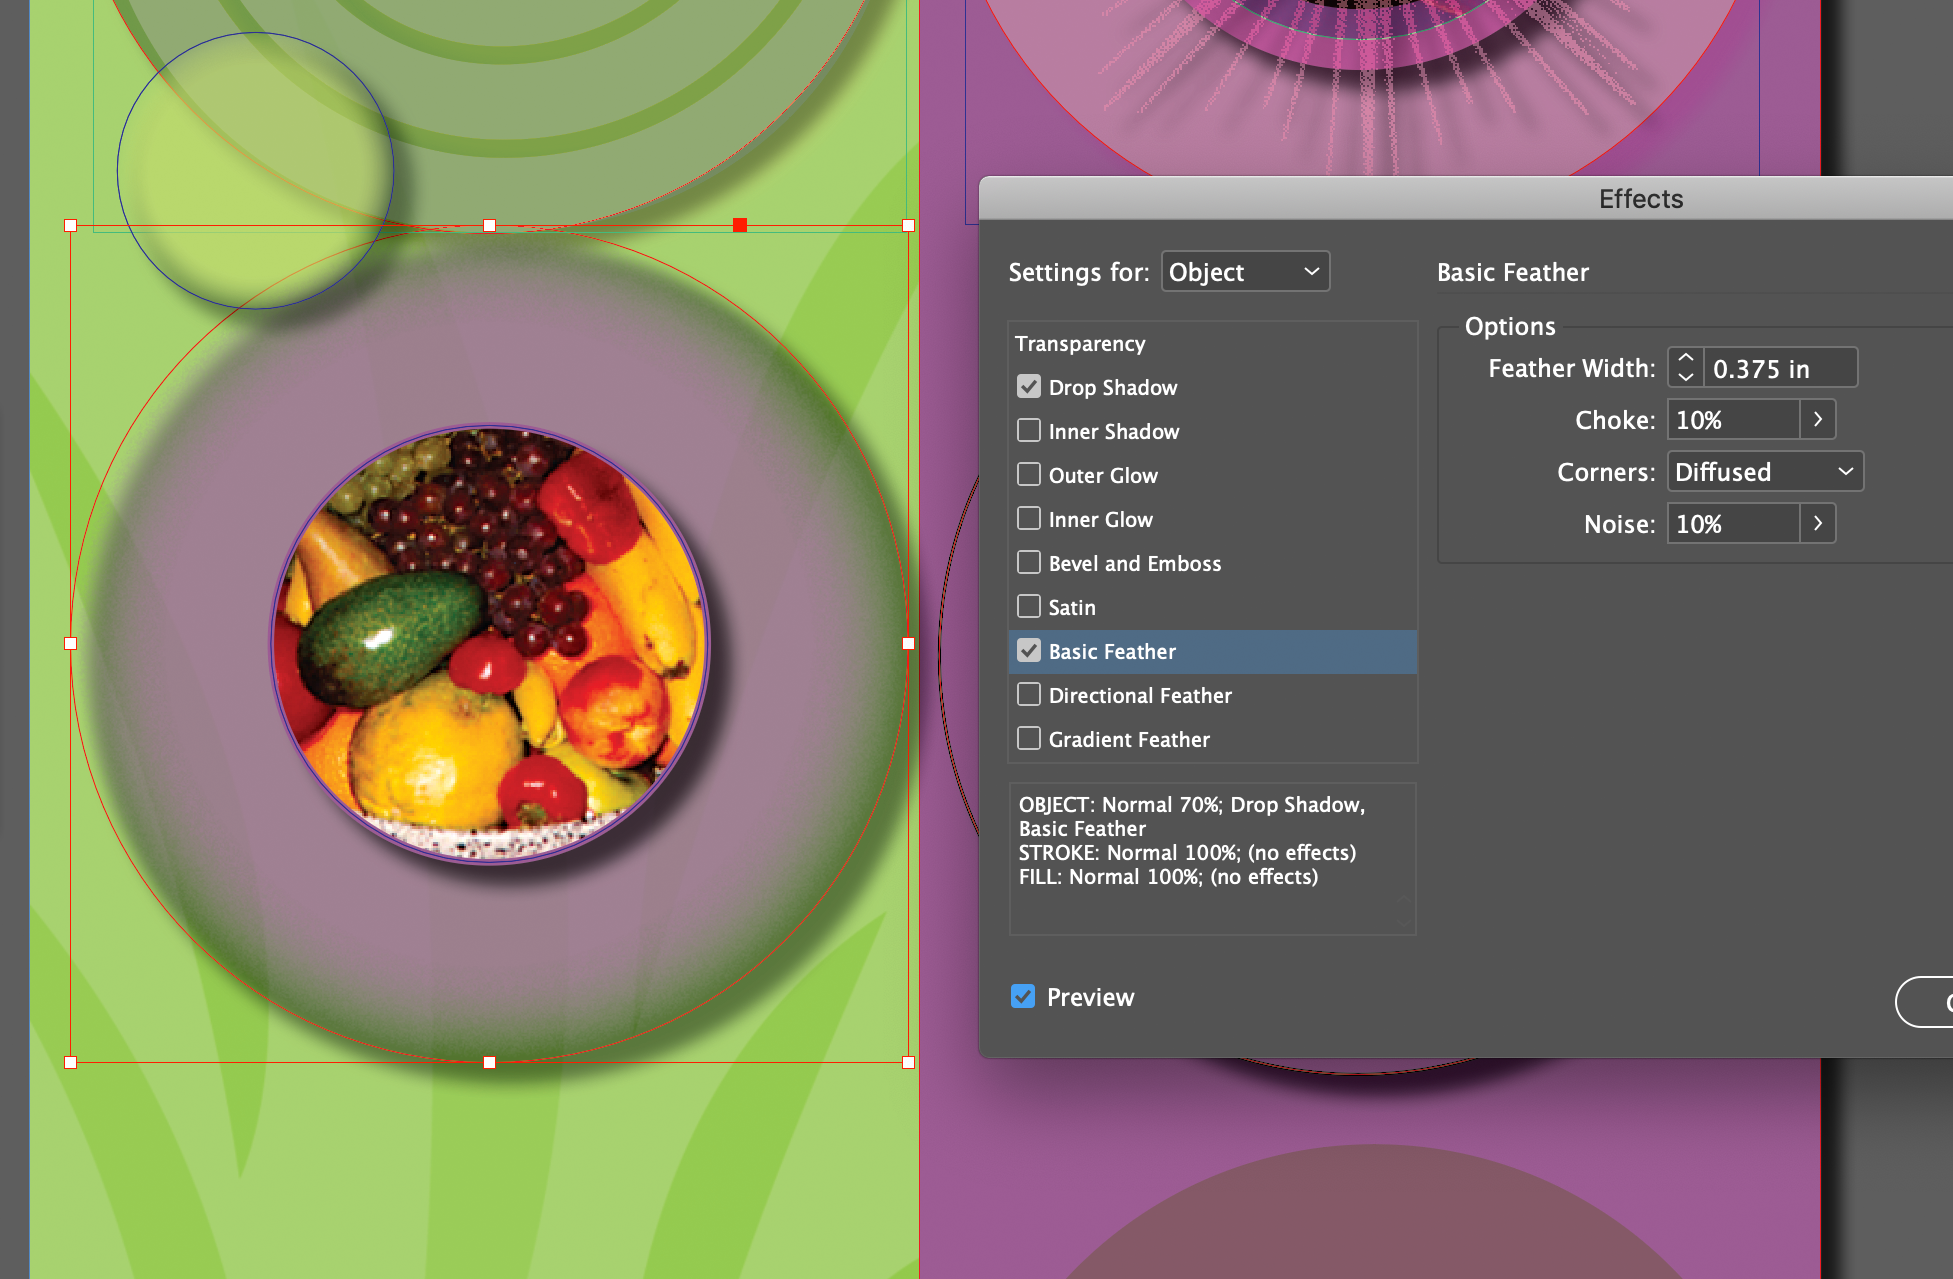Click the FILL: Normal 100% summary line
Viewport: 1953px width, 1279px height.
click(1168, 877)
